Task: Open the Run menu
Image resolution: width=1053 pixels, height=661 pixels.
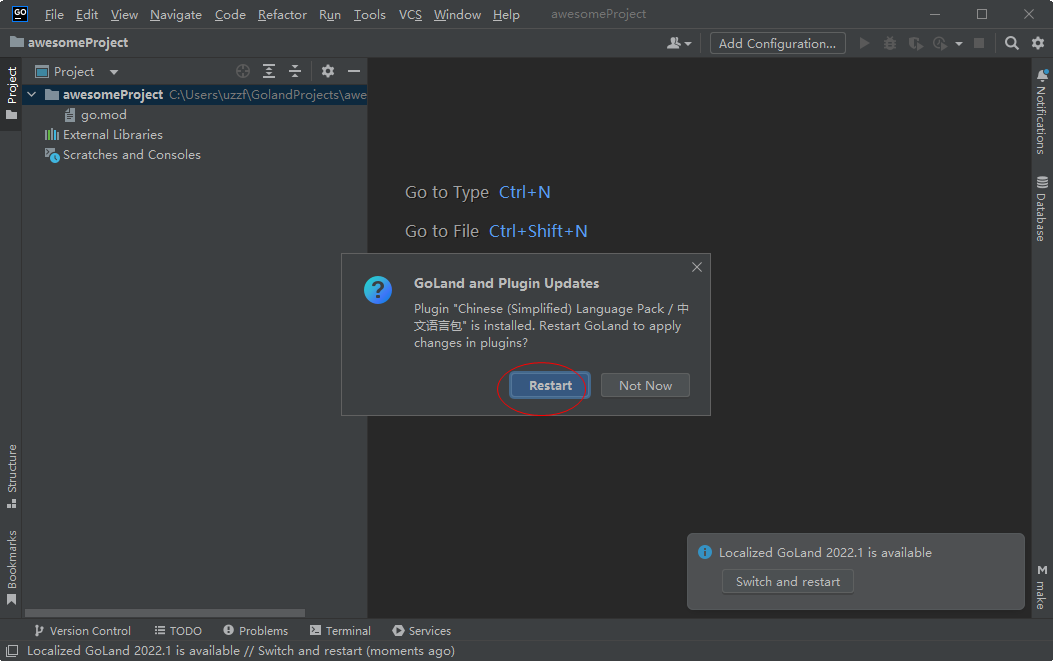Action: (330, 15)
